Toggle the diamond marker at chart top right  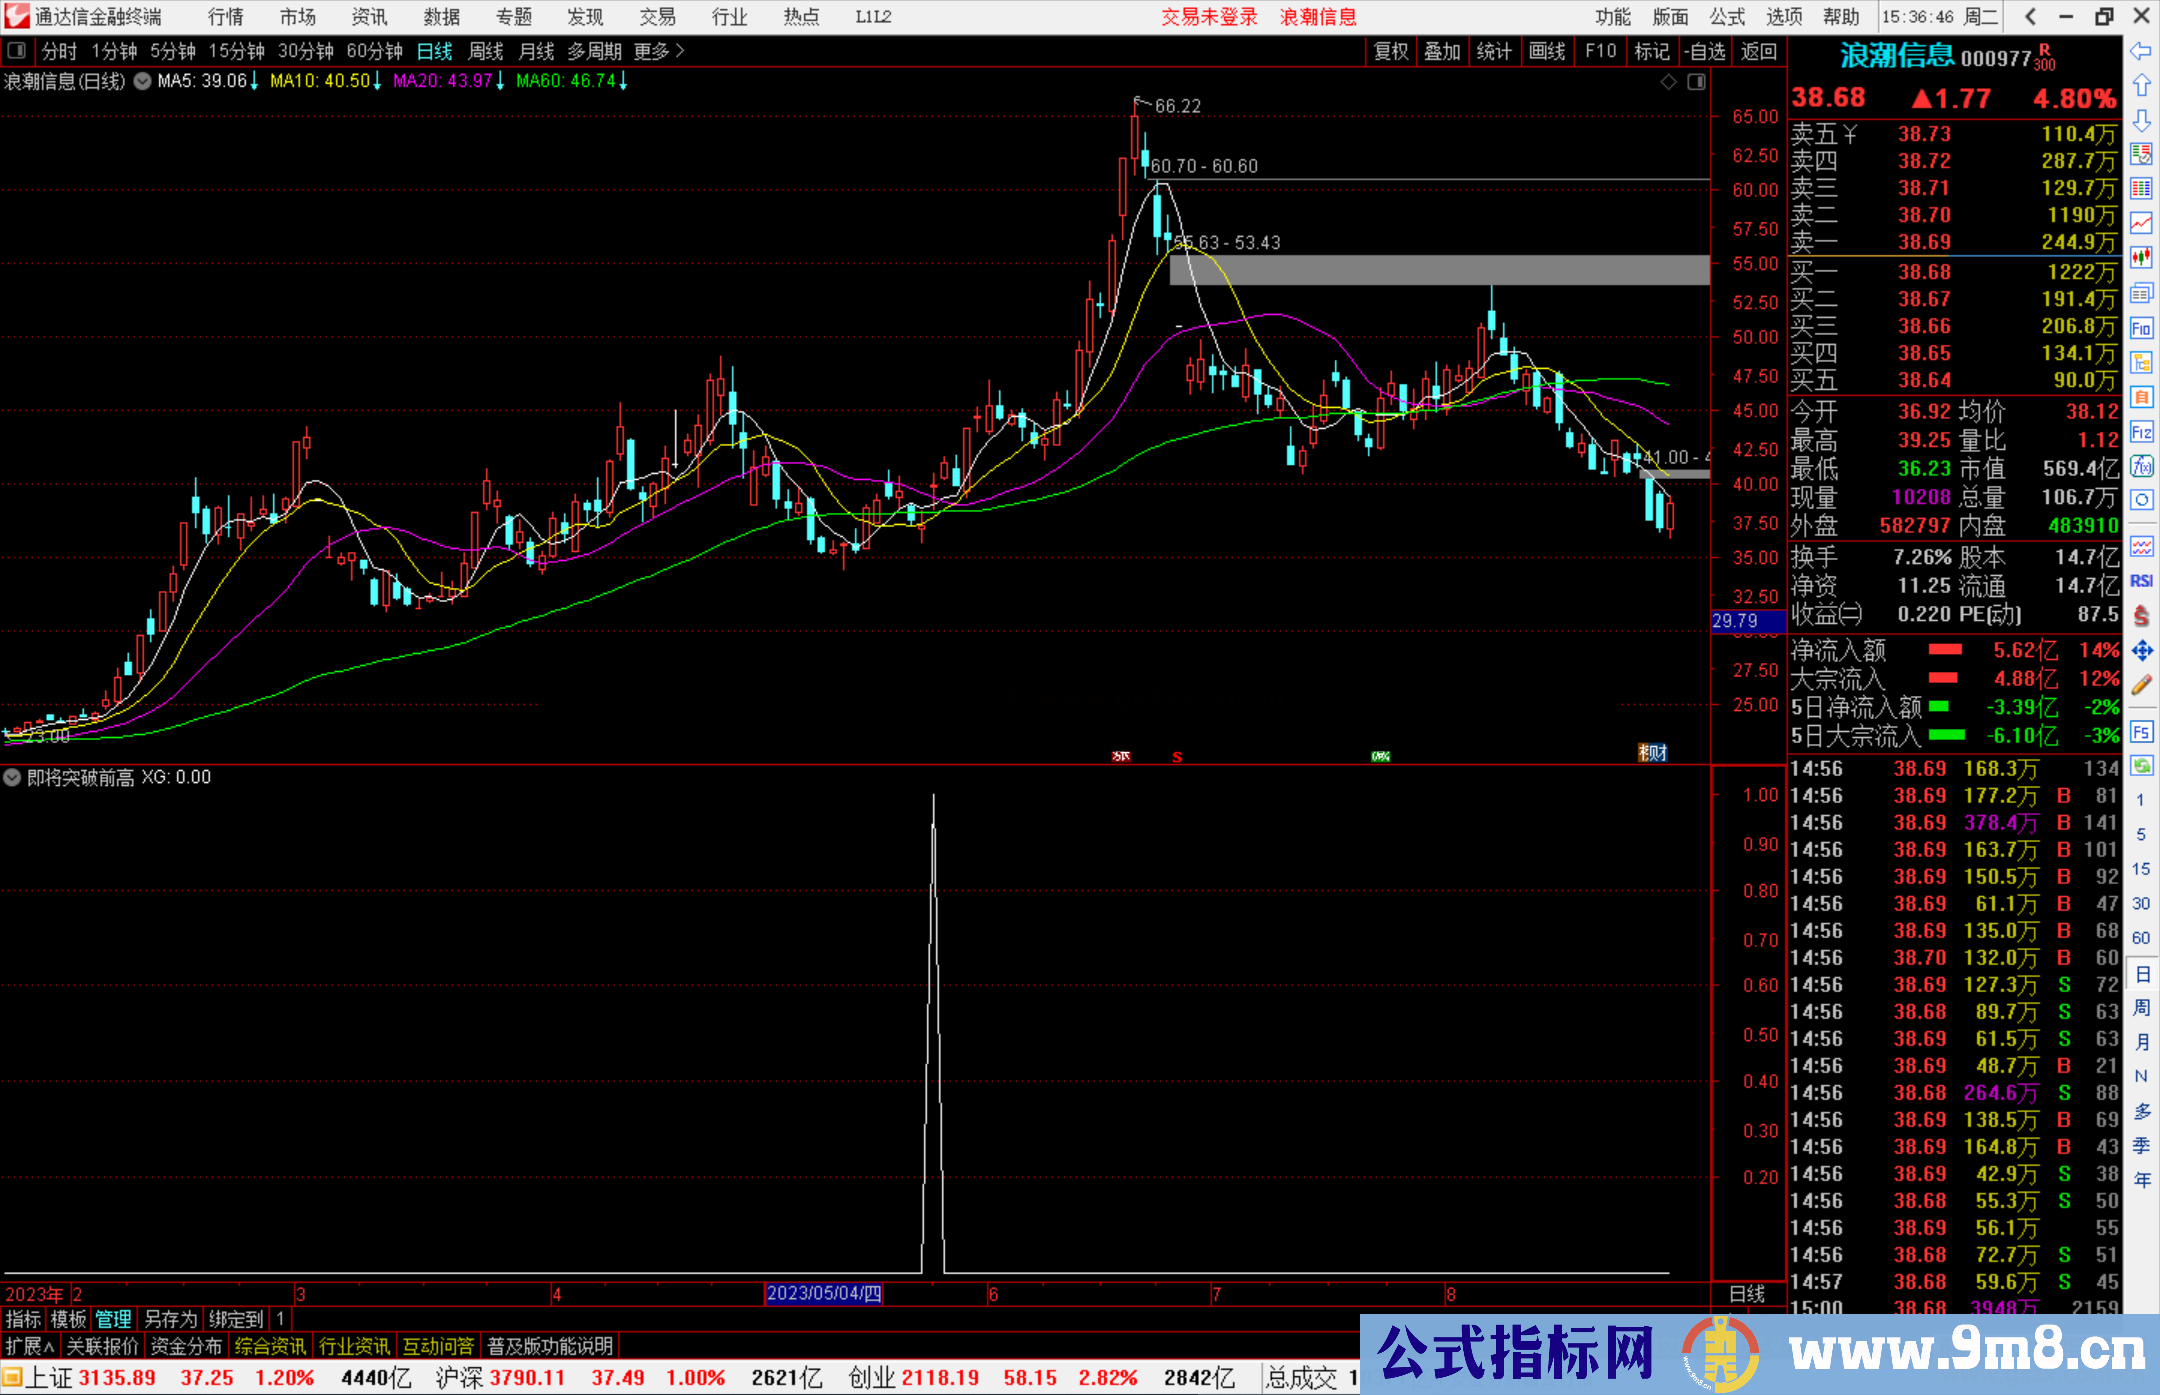[1667, 82]
